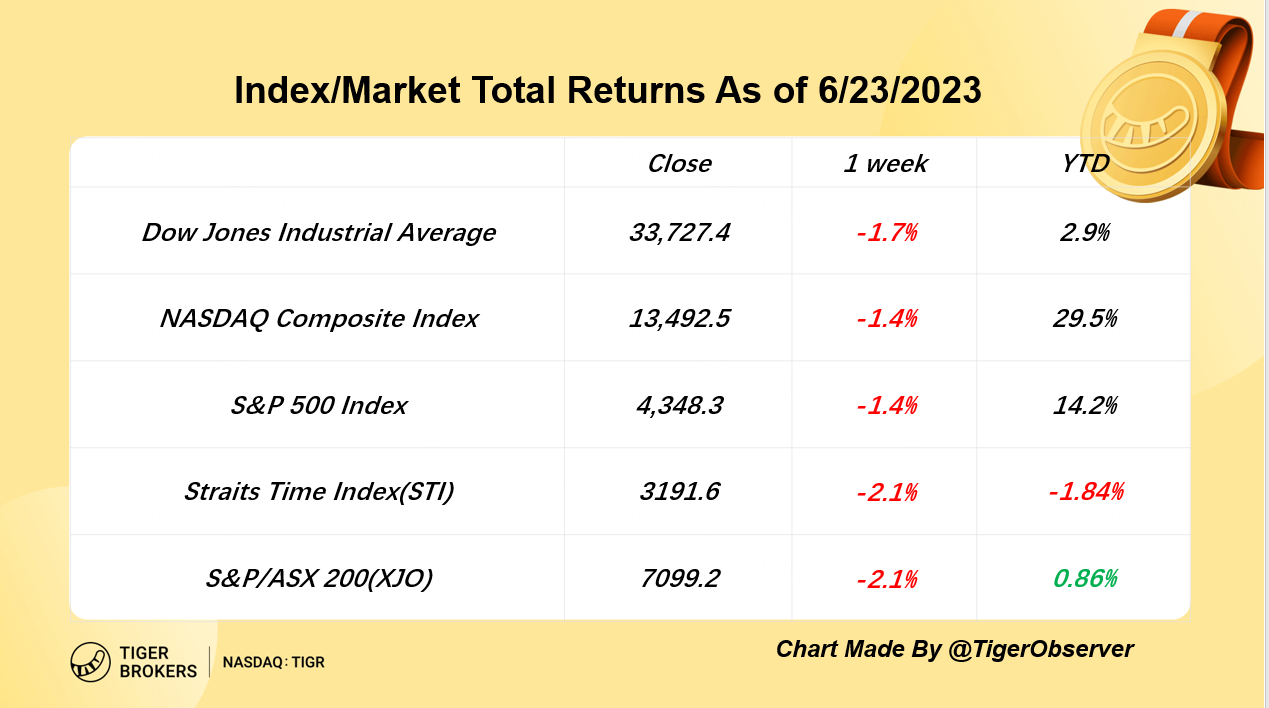This screenshot has height=708, width=1269.
Task: Select the YTD column header
Action: (x=1085, y=164)
